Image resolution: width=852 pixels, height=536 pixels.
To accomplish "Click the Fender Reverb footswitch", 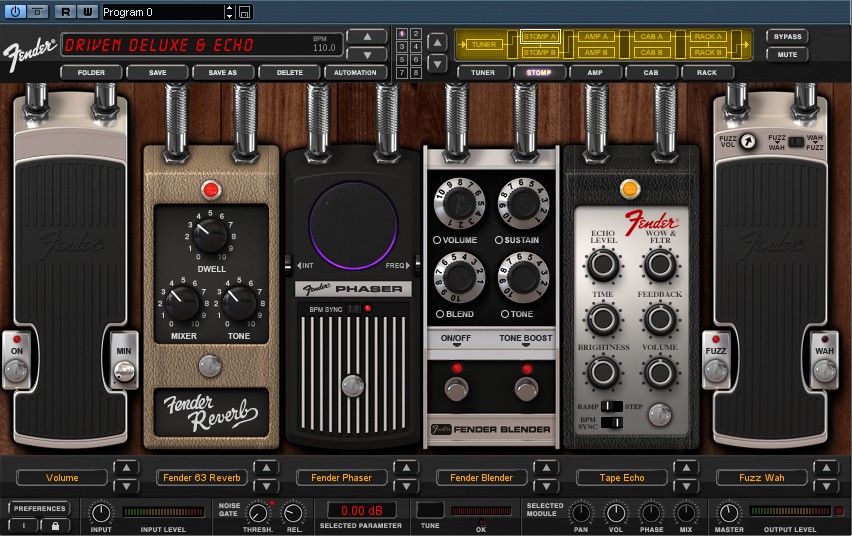I will (210, 365).
